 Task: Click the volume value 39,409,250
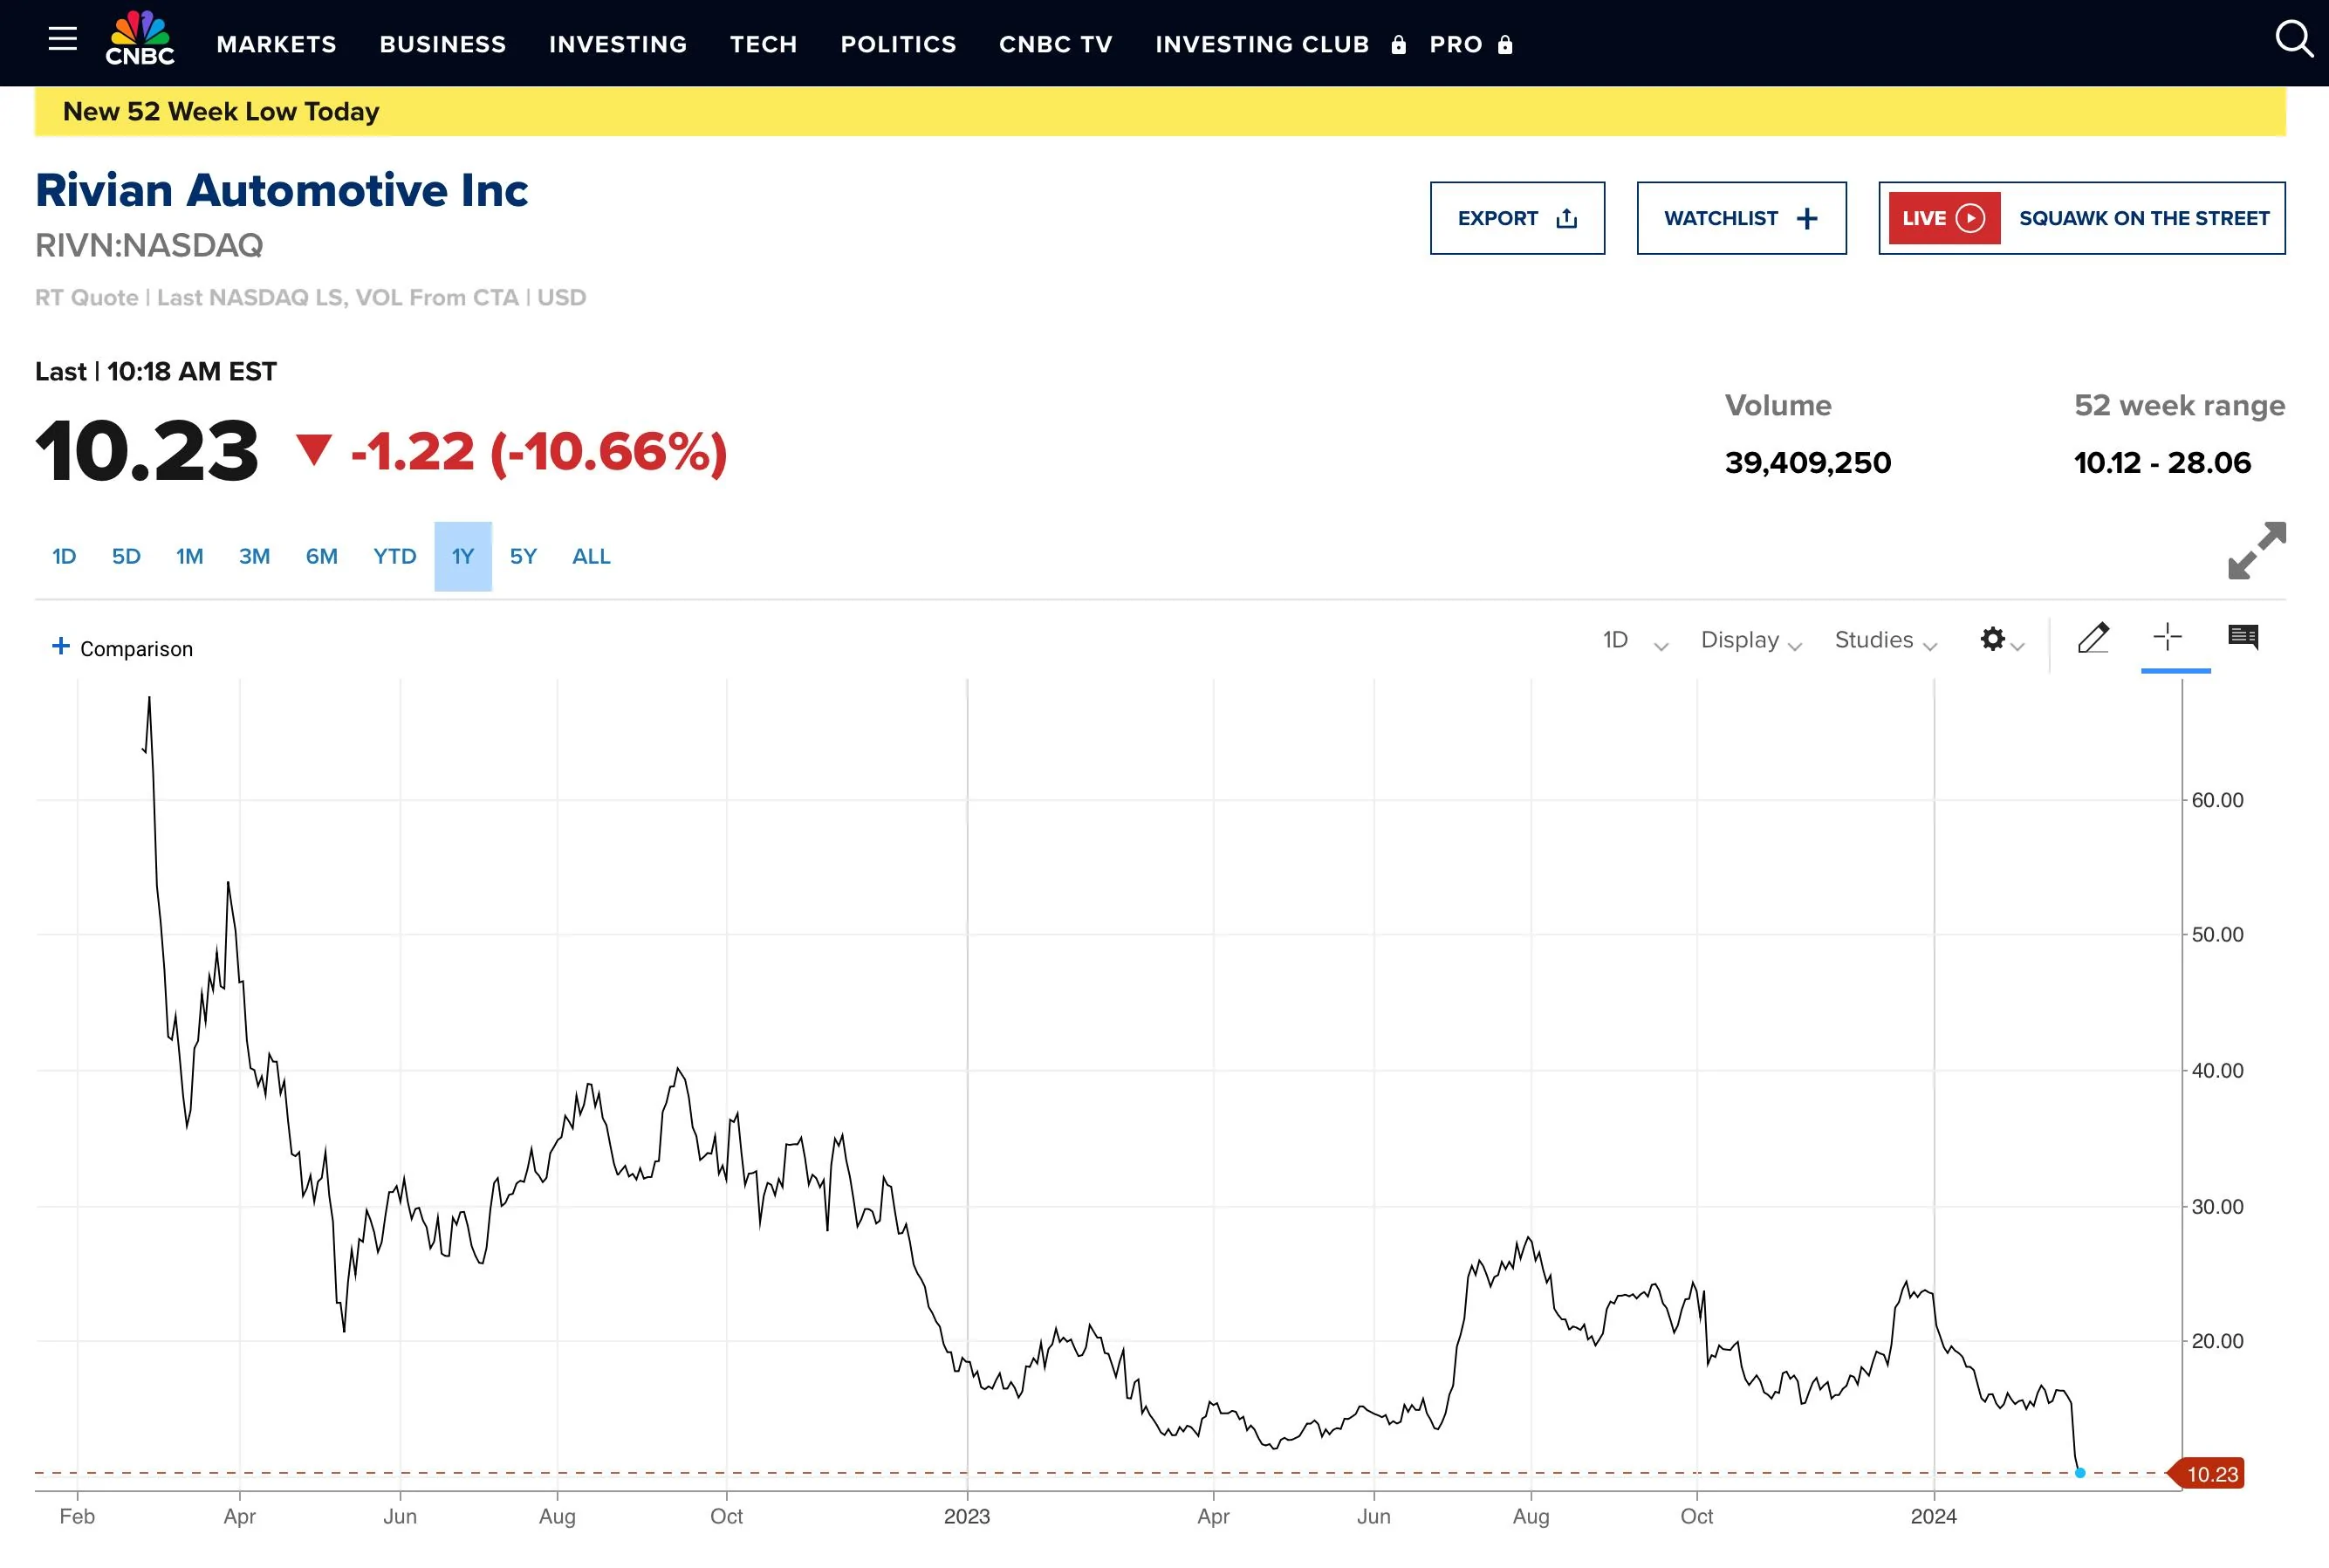click(1808, 462)
